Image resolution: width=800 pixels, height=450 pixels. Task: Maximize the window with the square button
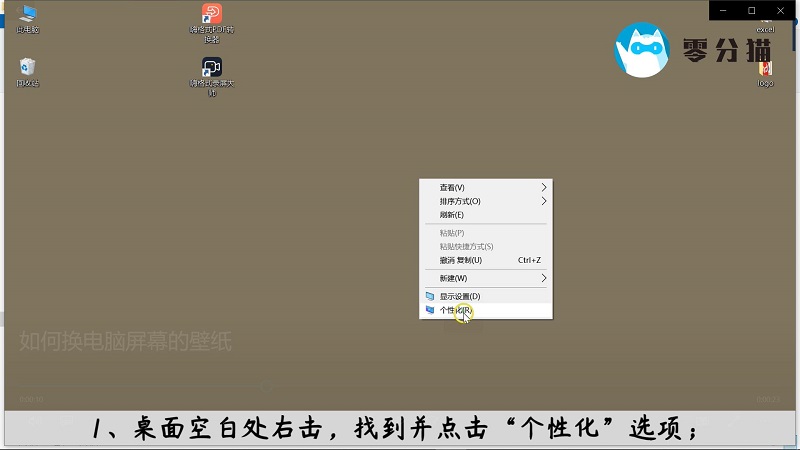752,10
